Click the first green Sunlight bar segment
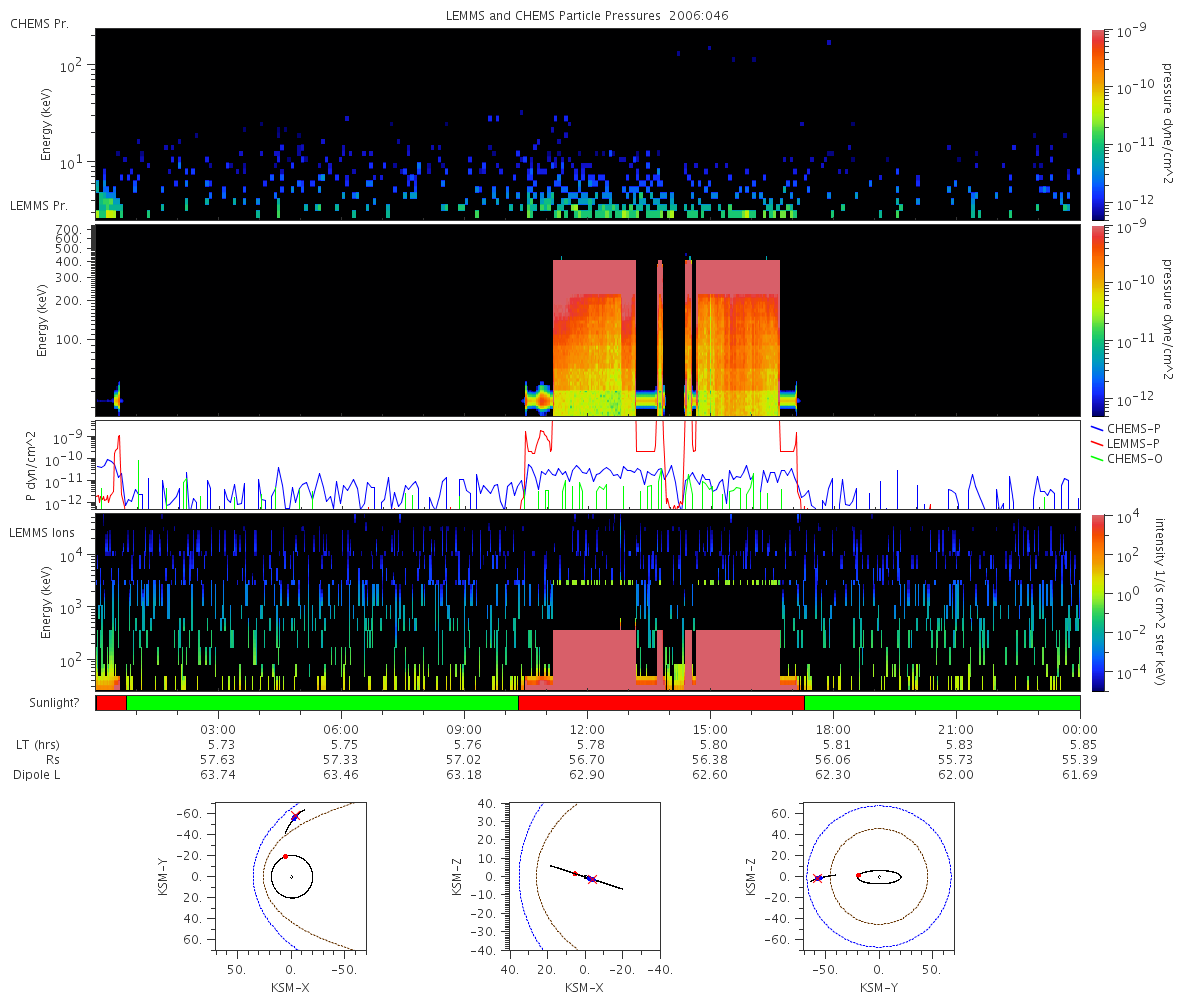1200x1000 pixels. (322, 703)
